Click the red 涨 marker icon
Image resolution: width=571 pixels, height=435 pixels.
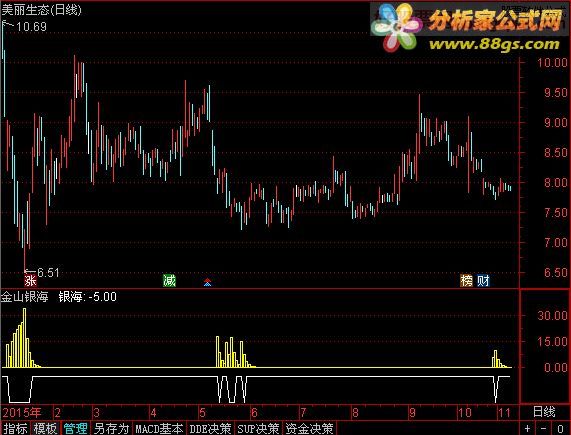(31, 281)
